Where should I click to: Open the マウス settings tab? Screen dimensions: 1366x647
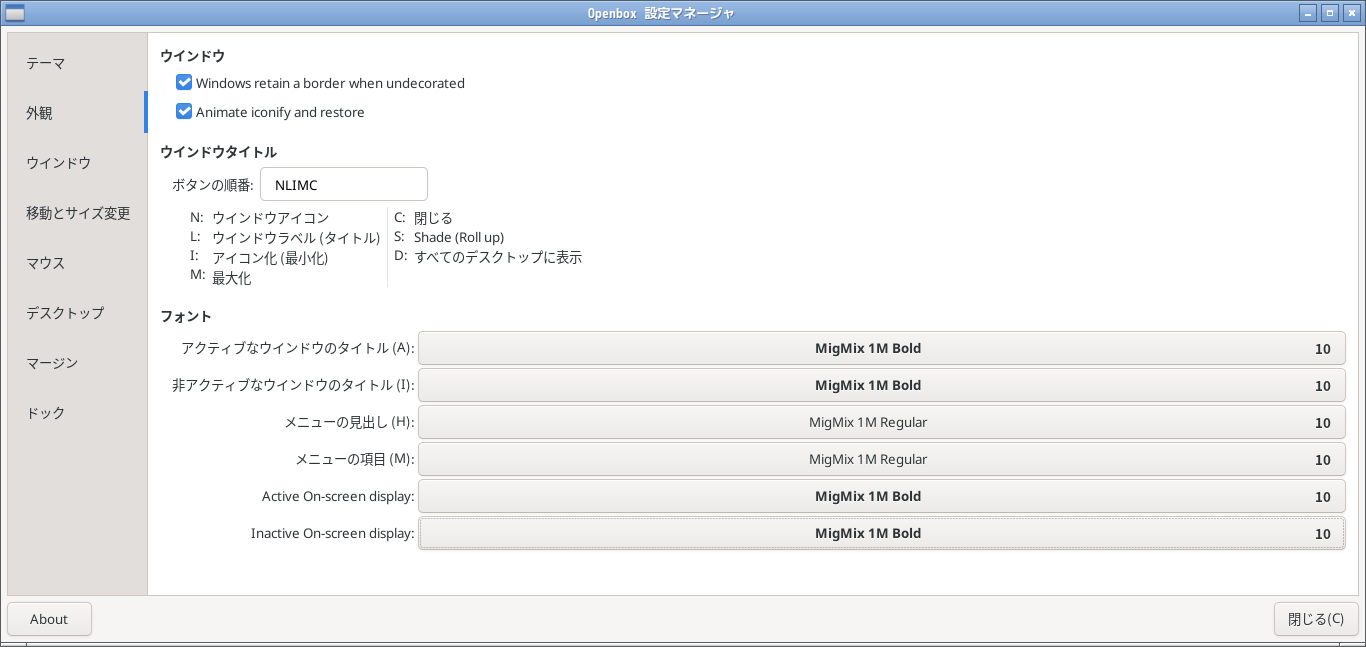point(76,263)
